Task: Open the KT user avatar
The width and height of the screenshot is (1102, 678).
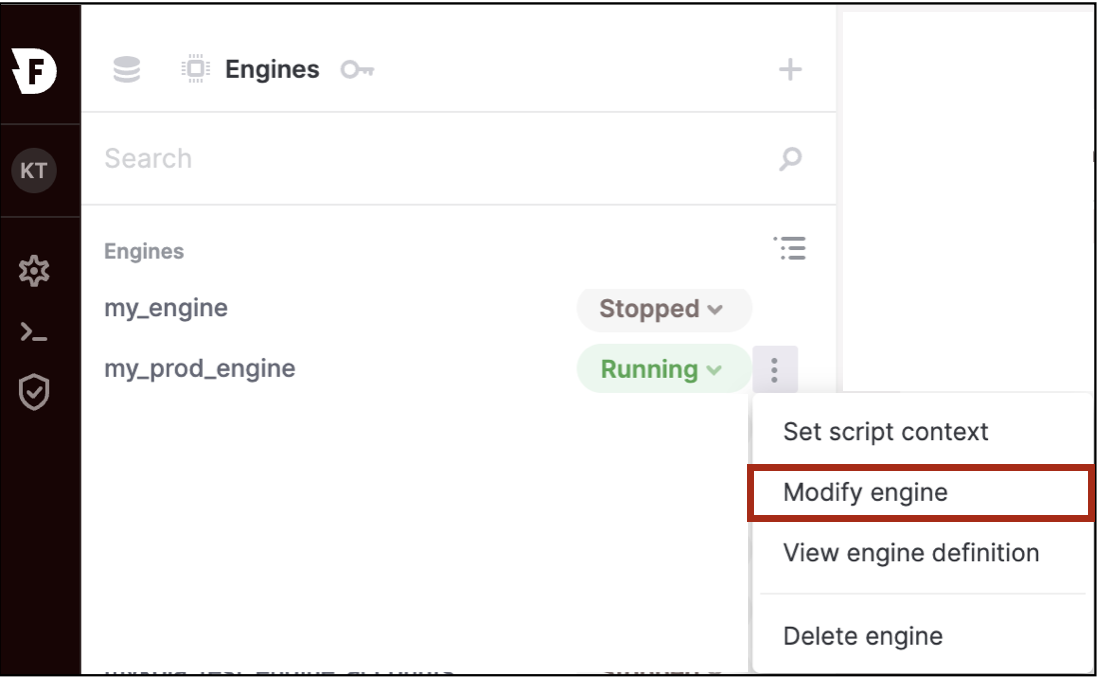Action: tap(34, 170)
